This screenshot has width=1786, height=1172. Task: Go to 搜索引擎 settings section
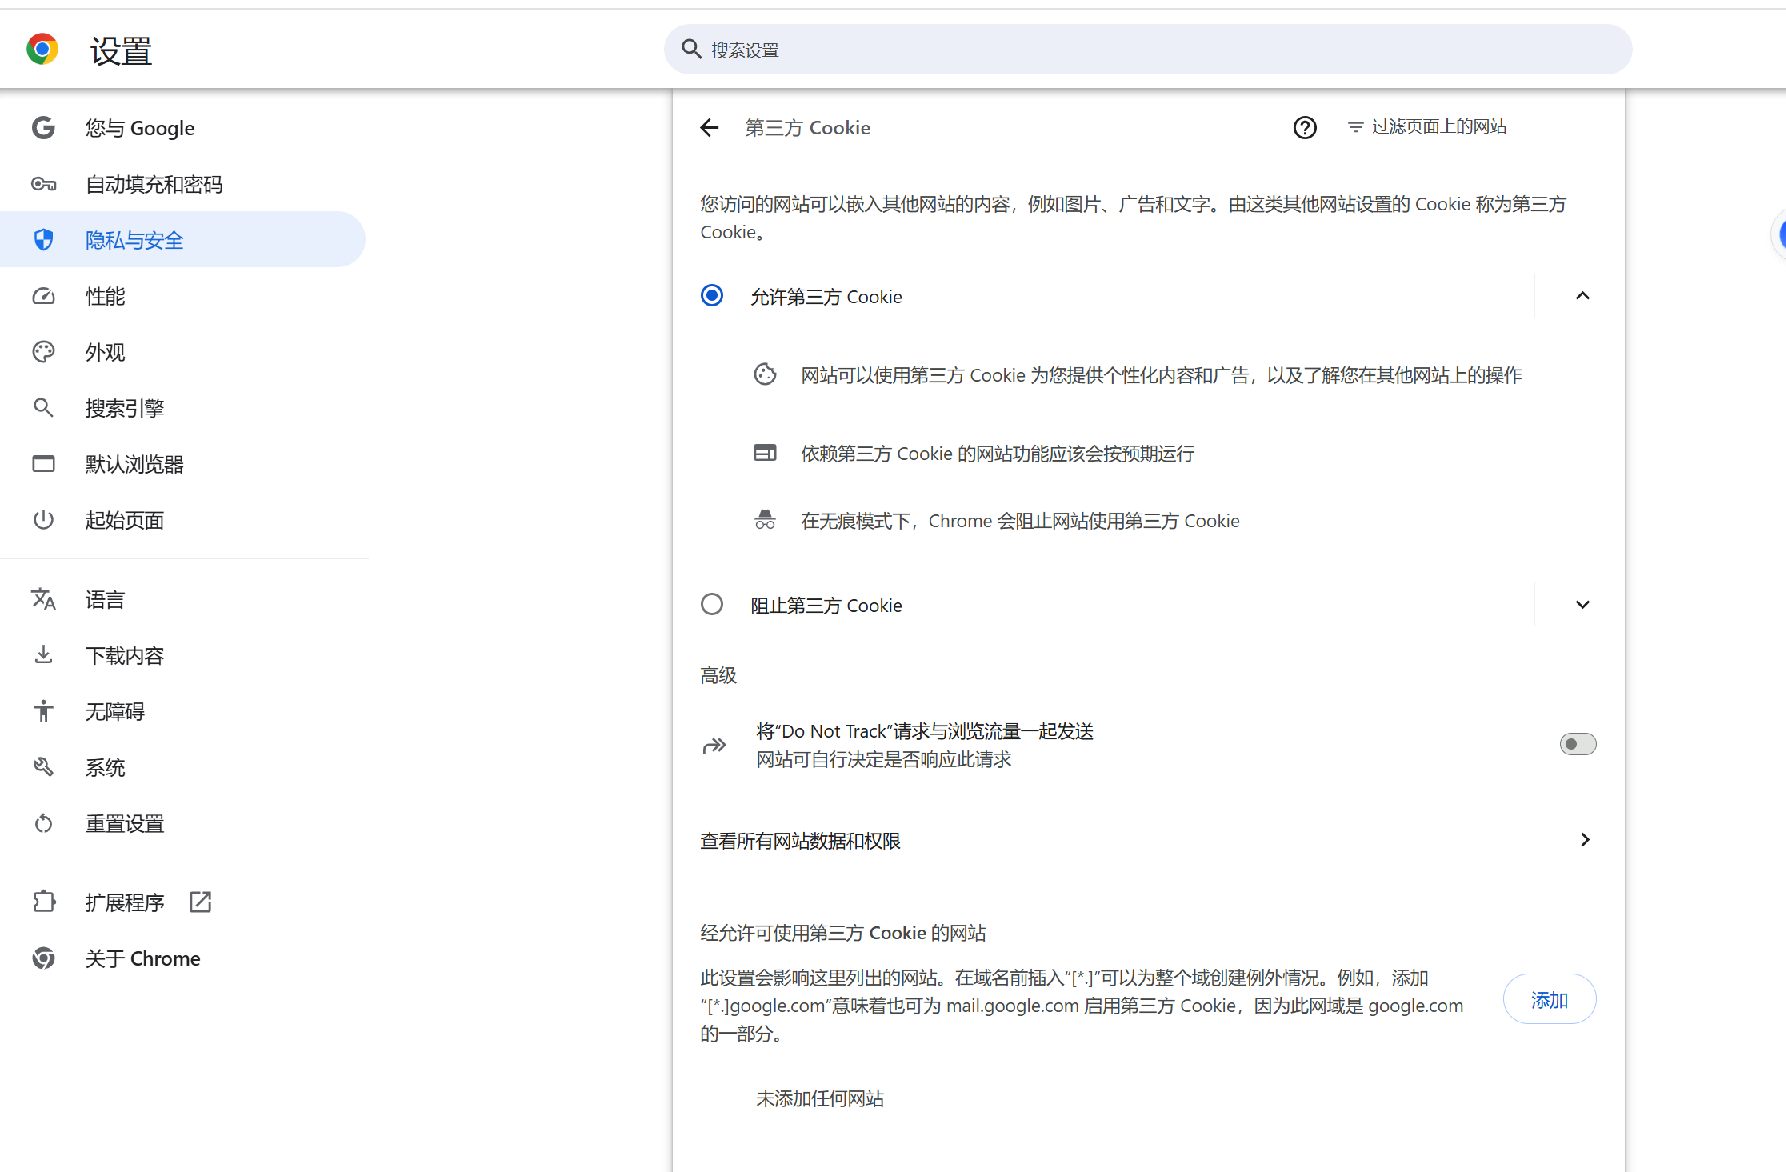(x=124, y=408)
